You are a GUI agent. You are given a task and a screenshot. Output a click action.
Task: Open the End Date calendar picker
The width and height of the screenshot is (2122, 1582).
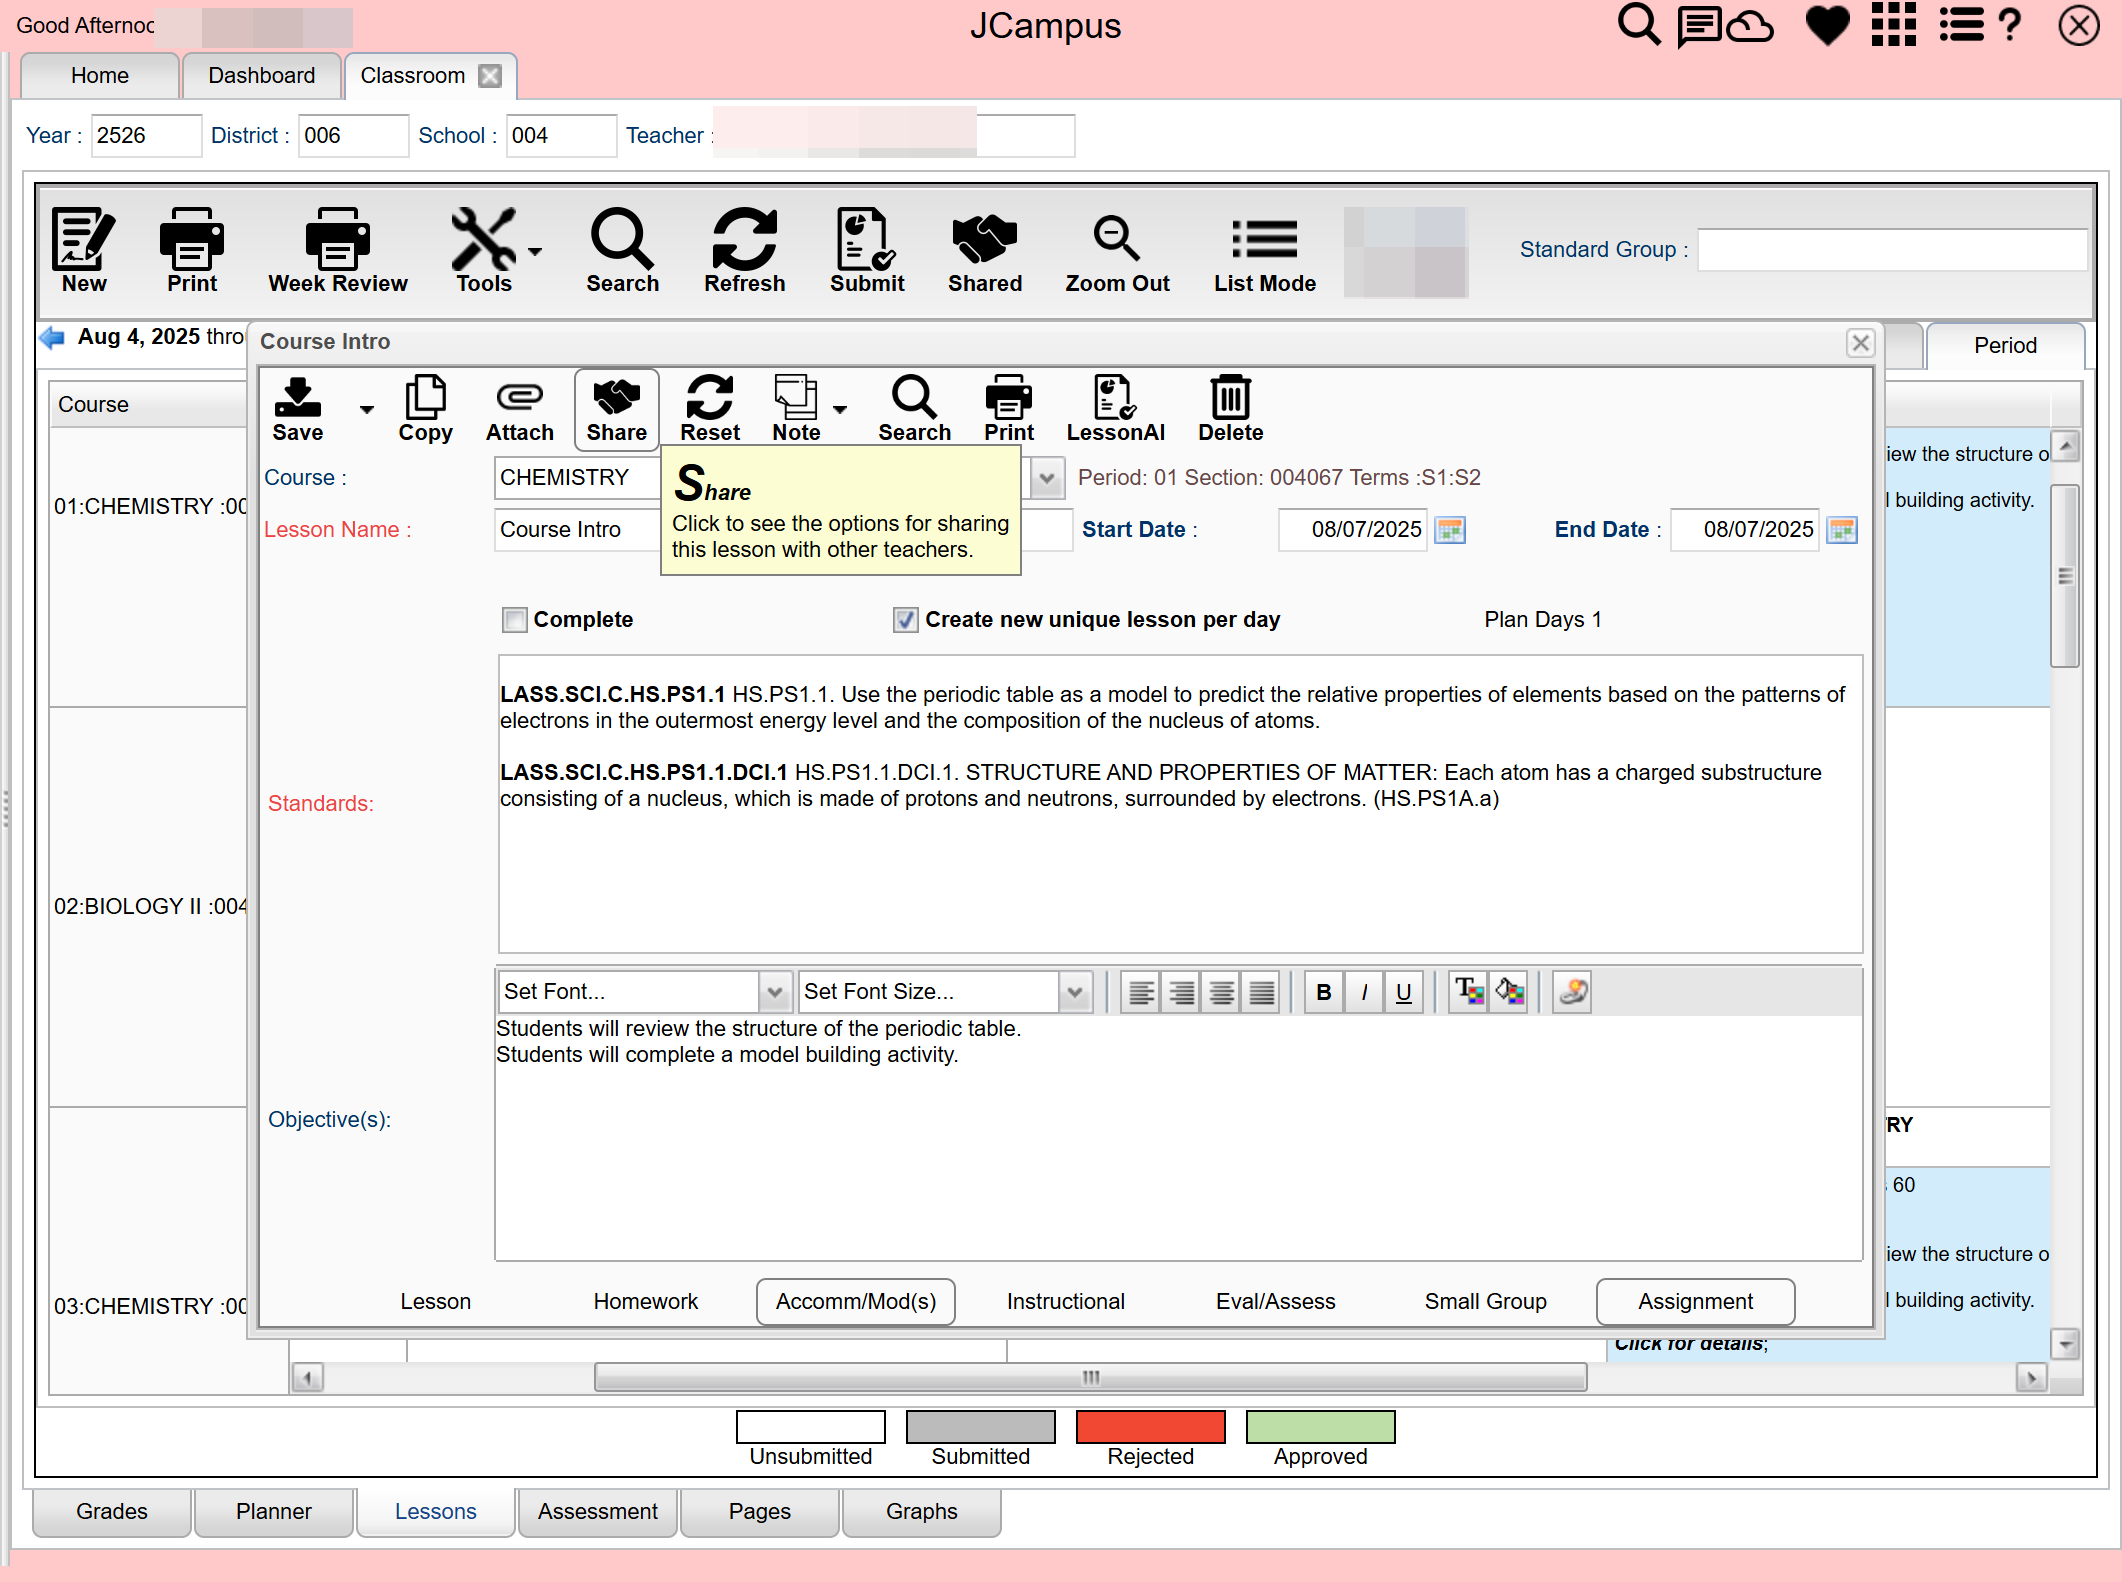point(1842,530)
